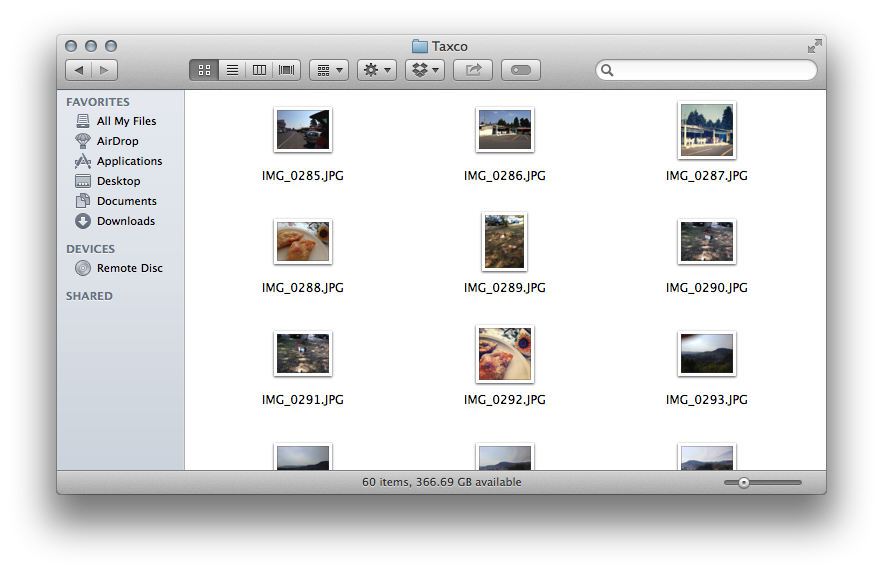Click the Taxco folder title icon

point(420,46)
